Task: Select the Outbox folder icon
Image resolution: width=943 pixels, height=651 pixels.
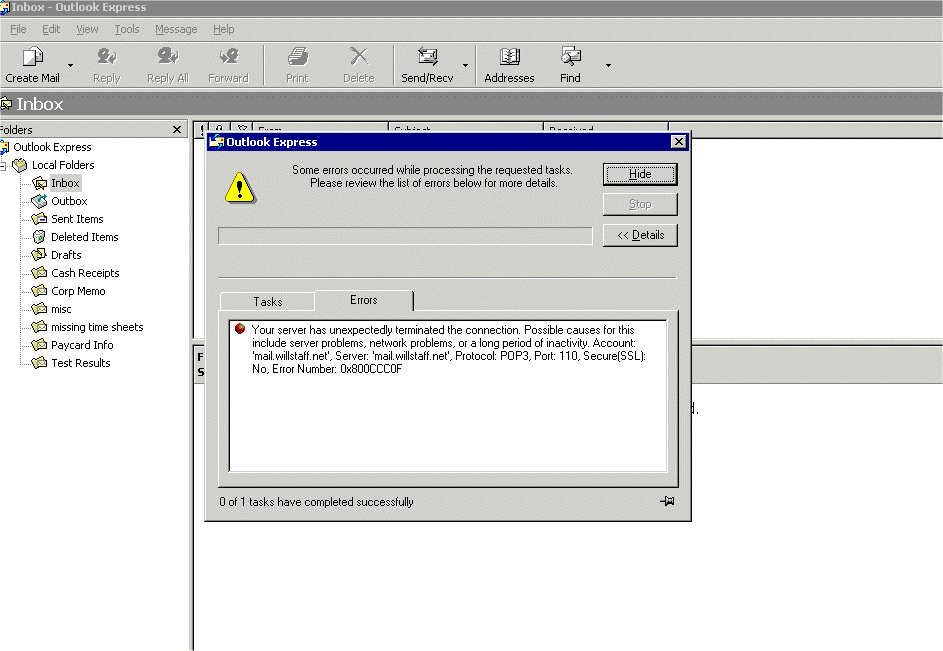Action: click(40, 201)
